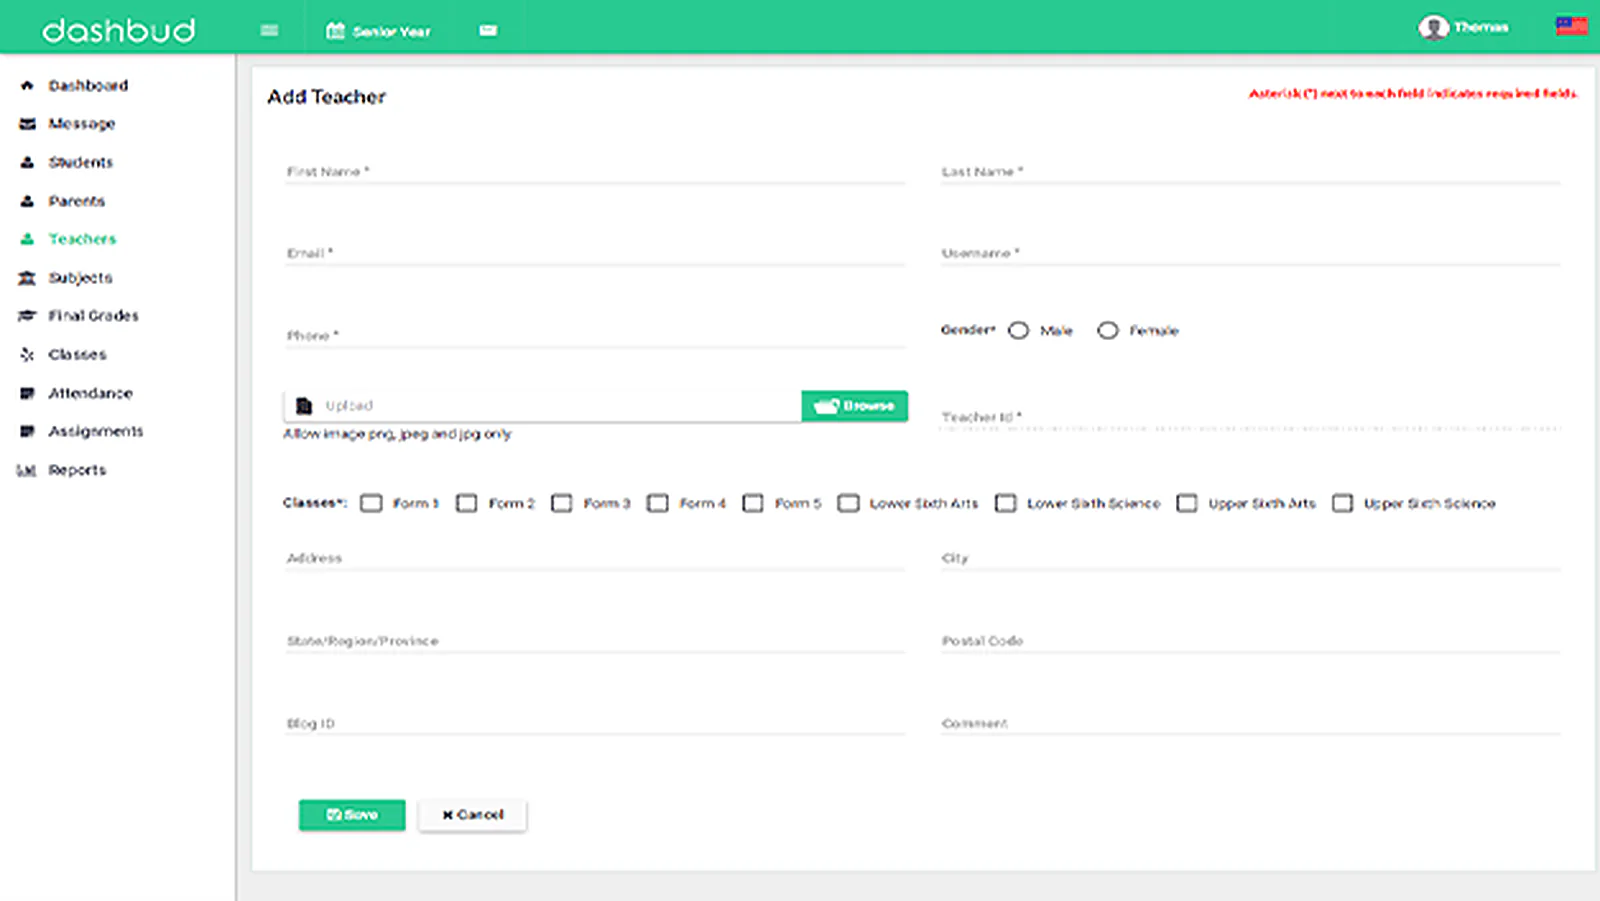
Task: Check the Form 5 class checkbox
Action: tap(753, 503)
